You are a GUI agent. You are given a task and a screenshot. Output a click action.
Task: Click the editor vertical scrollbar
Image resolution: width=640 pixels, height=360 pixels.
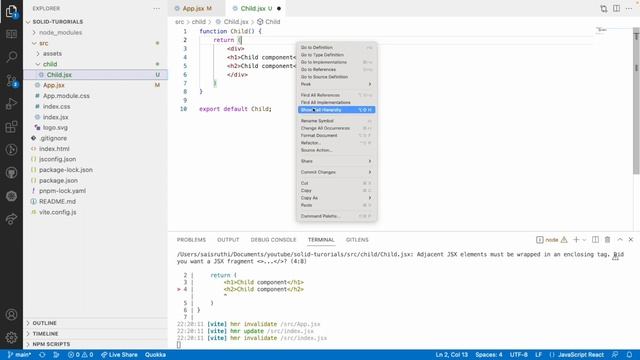(x=636, y=102)
